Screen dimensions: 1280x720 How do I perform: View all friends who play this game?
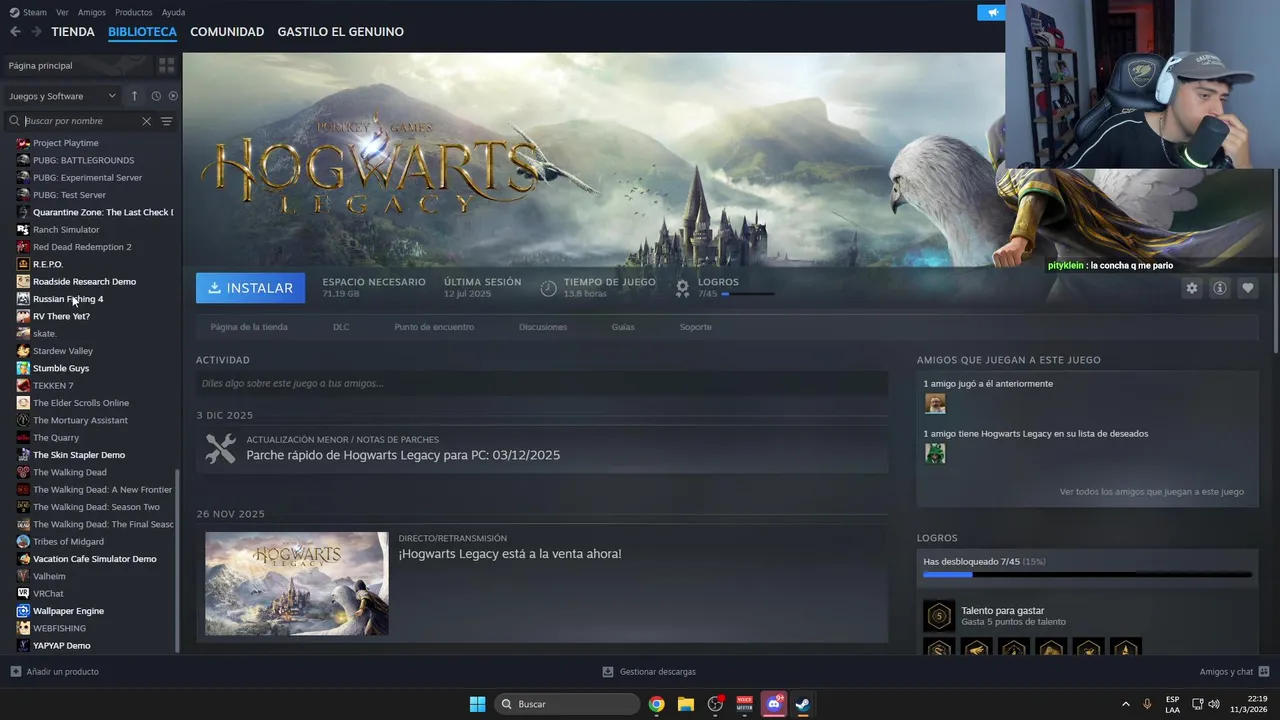tap(1152, 492)
